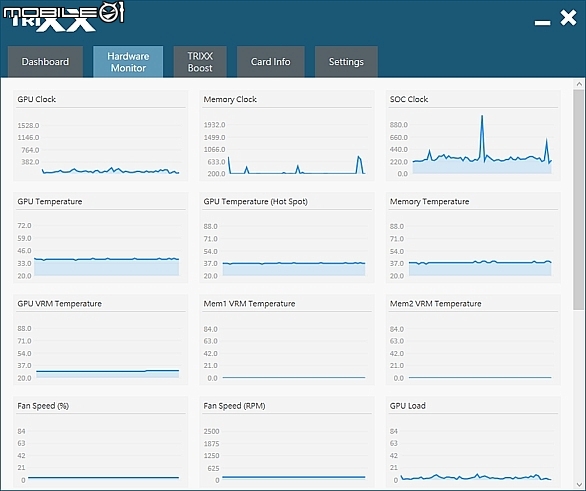Screen dimensions: 586x491
Task: Go to the Settings tab
Action: click(346, 62)
